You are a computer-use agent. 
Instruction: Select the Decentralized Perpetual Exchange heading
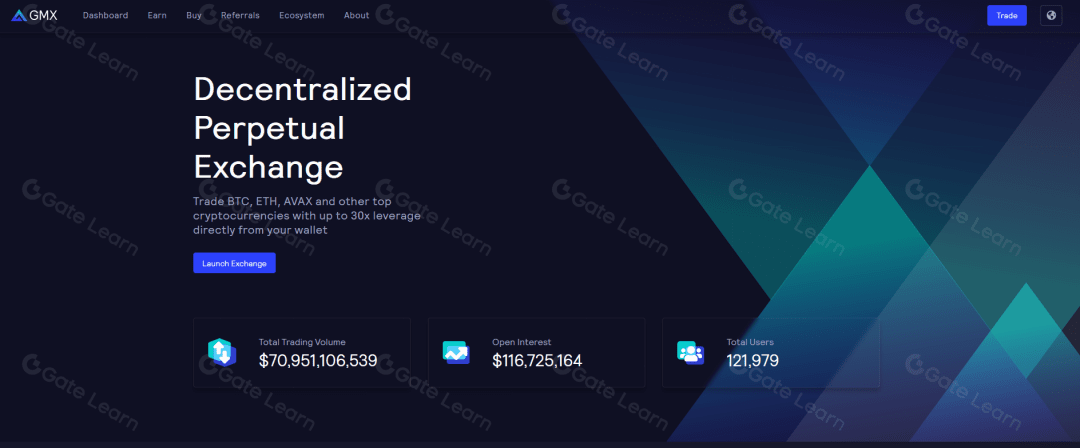coord(302,128)
